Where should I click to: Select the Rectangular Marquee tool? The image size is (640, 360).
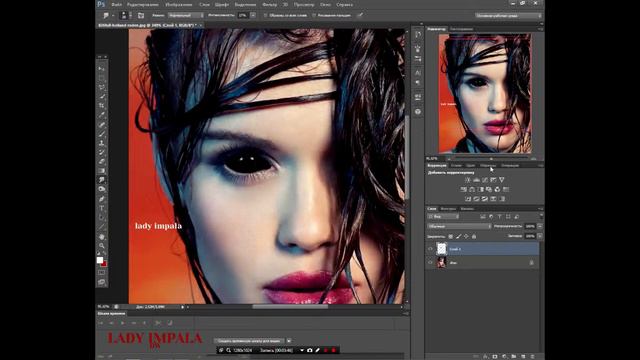pyautogui.click(x=102, y=78)
